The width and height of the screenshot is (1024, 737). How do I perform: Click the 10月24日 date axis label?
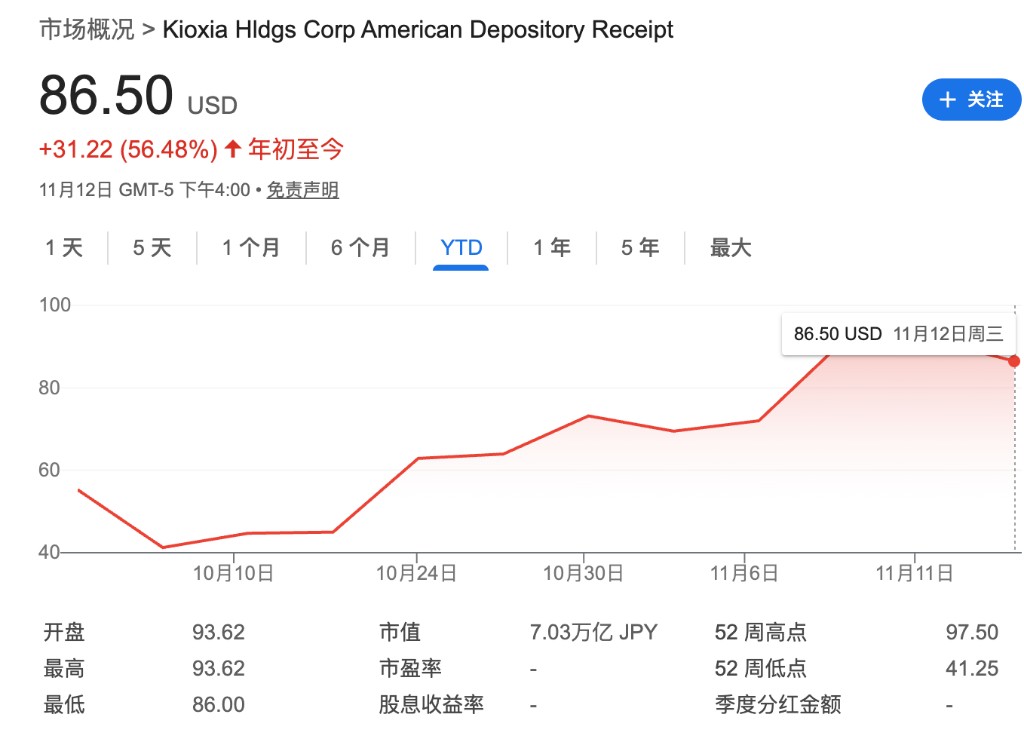point(416,574)
